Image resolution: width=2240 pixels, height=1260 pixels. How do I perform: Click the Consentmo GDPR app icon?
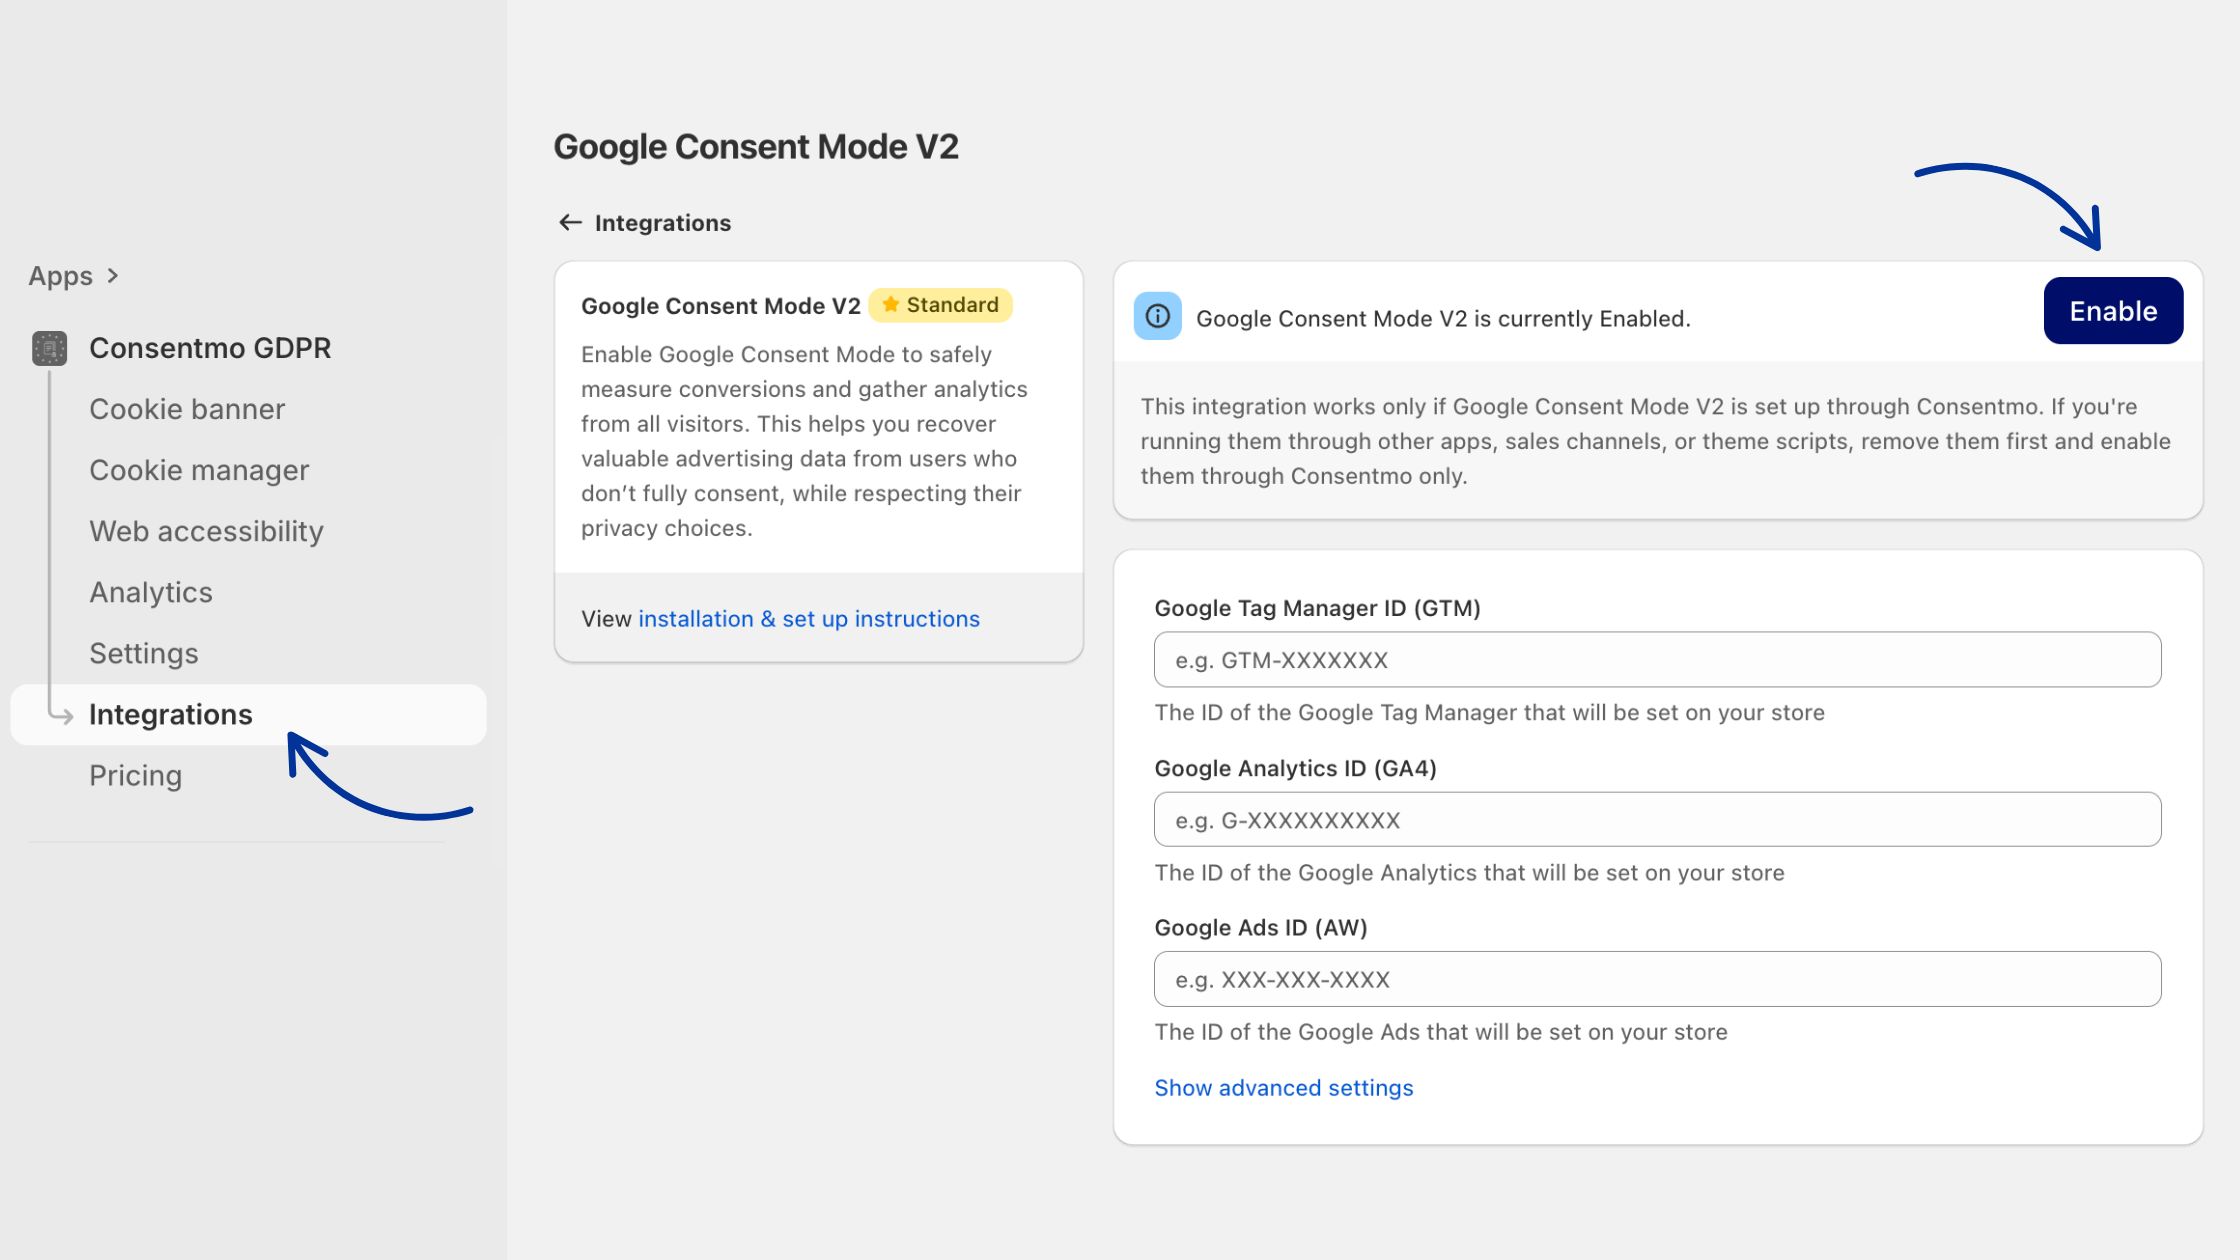pyautogui.click(x=49, y=348)
